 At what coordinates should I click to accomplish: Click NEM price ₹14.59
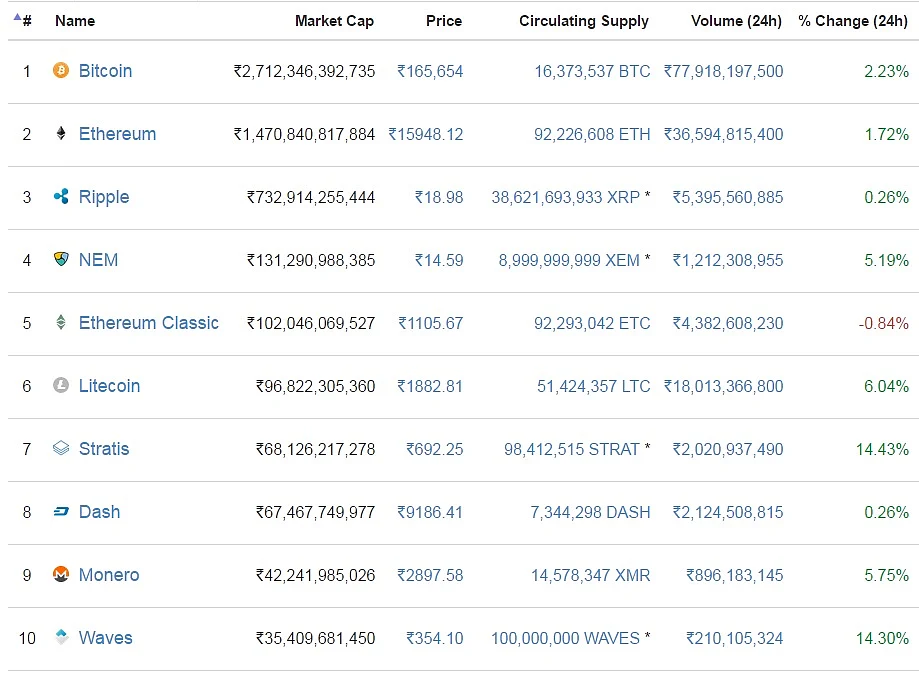pyautogui.click(x=439, y=260)
